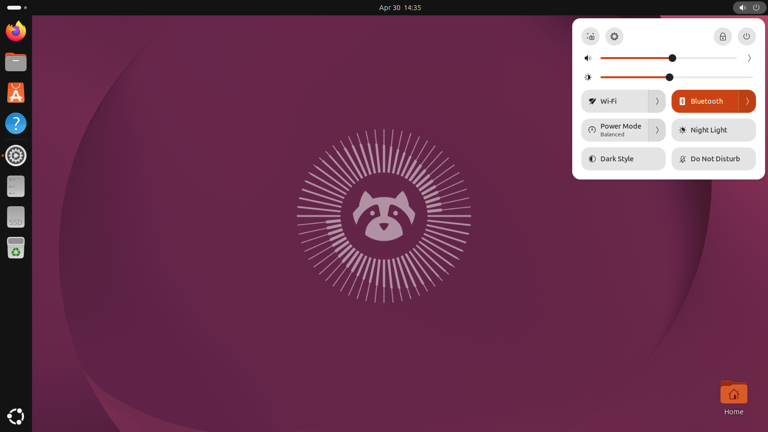Open power off menu in quick settings
The height and width of the screenshot is (432, 768).
tap(746, 37)
